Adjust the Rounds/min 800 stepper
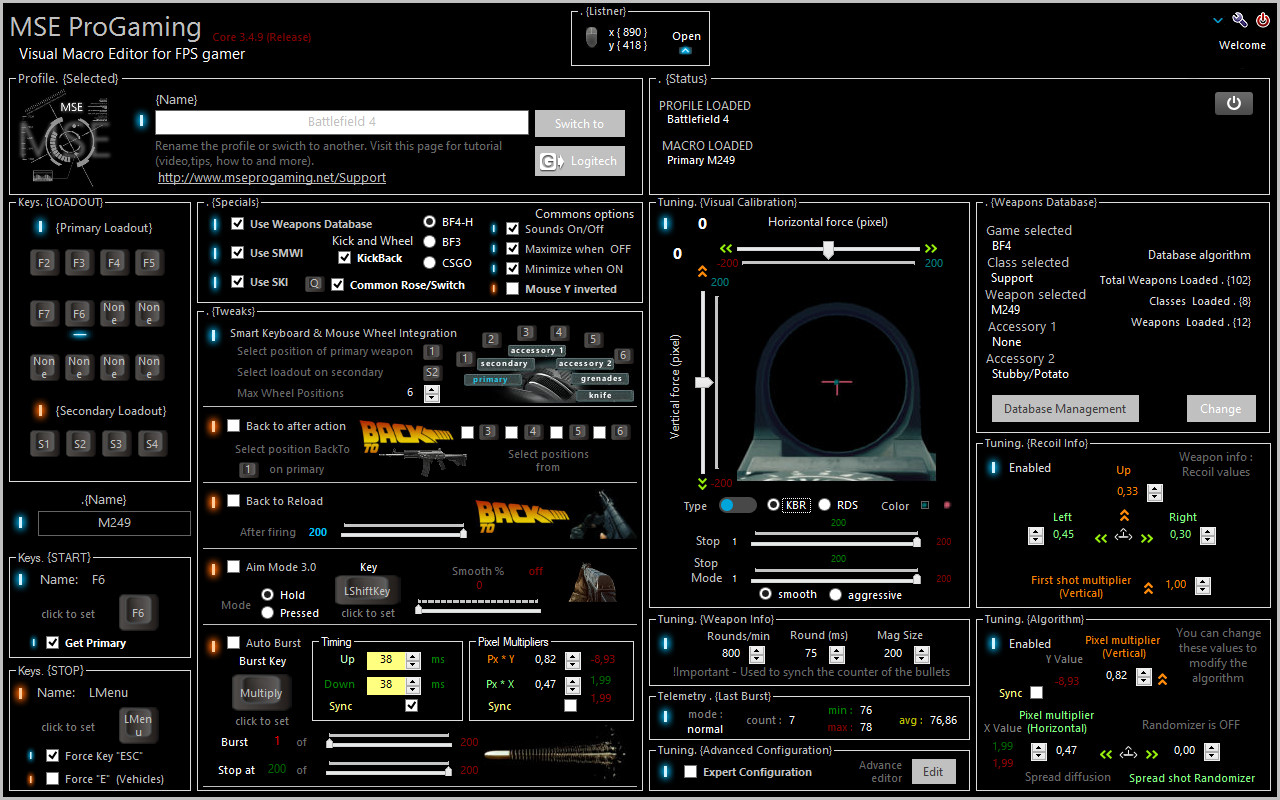Image resolution: width=1280 pixels, height=800 pixels. coord(757,653)
